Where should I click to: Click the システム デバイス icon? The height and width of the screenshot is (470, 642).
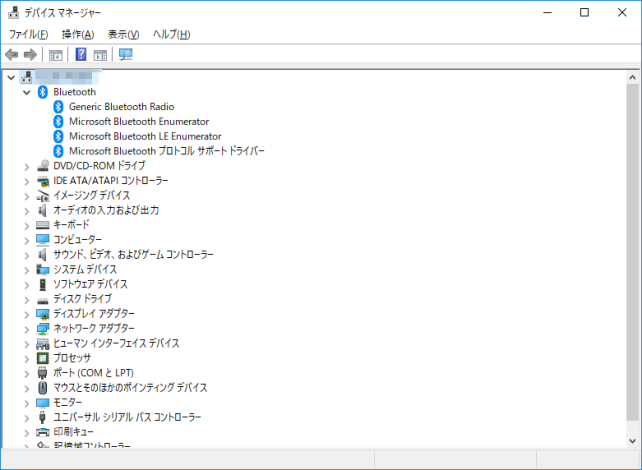(43, 269)
